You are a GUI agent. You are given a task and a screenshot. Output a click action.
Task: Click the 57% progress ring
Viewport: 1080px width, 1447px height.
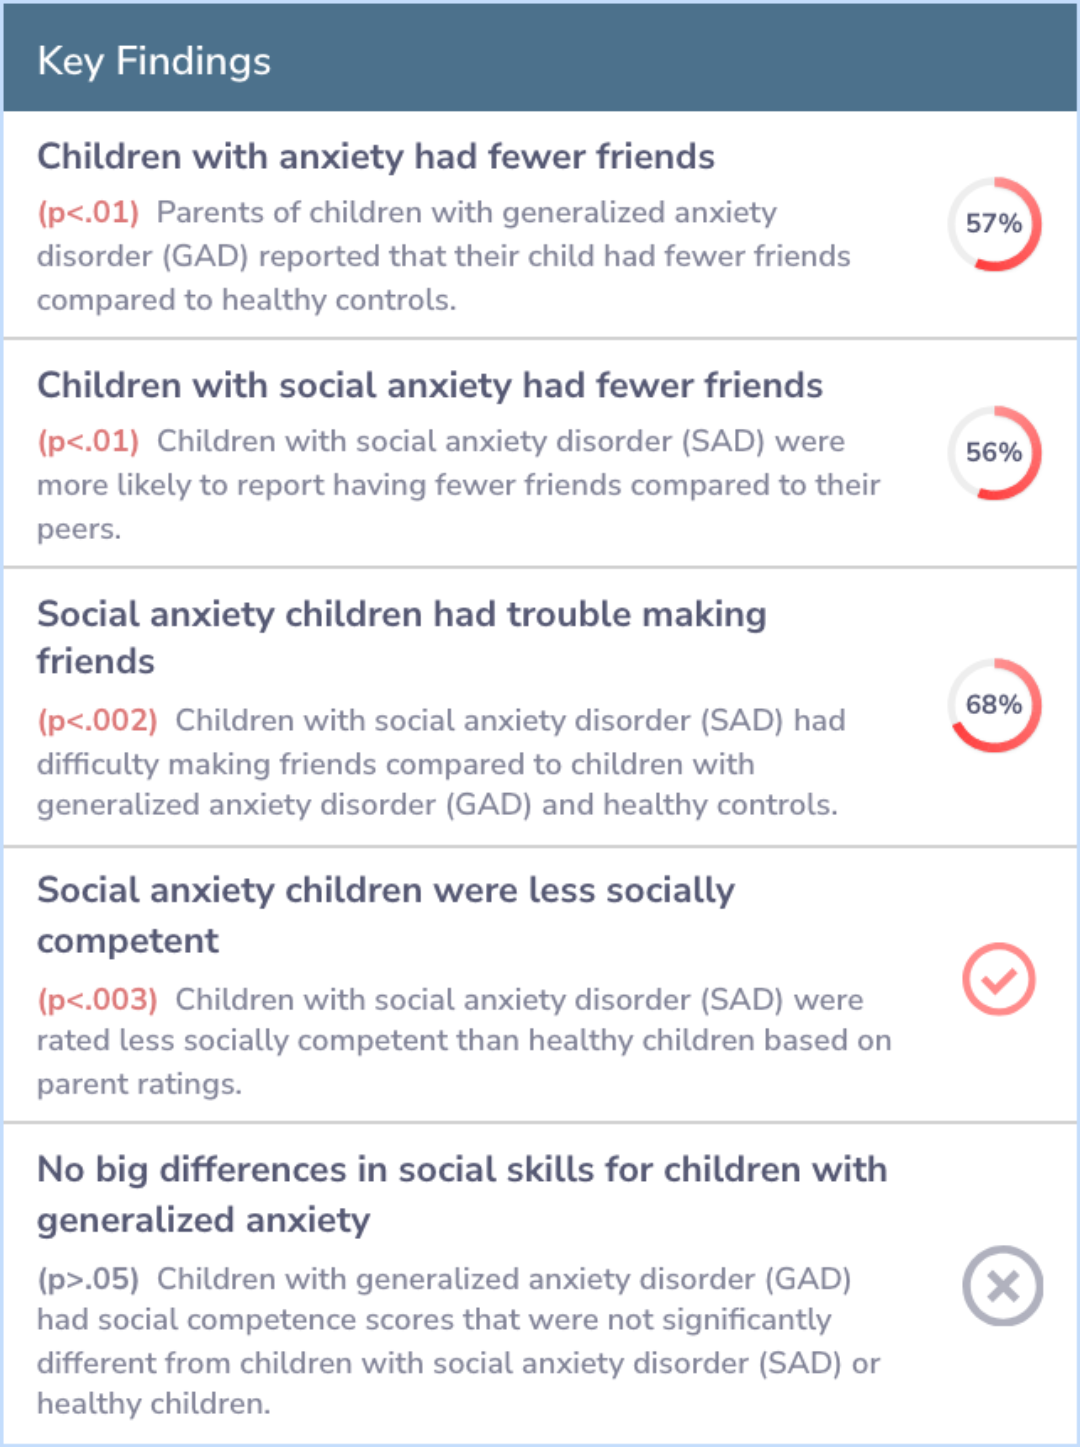(994, 224)
